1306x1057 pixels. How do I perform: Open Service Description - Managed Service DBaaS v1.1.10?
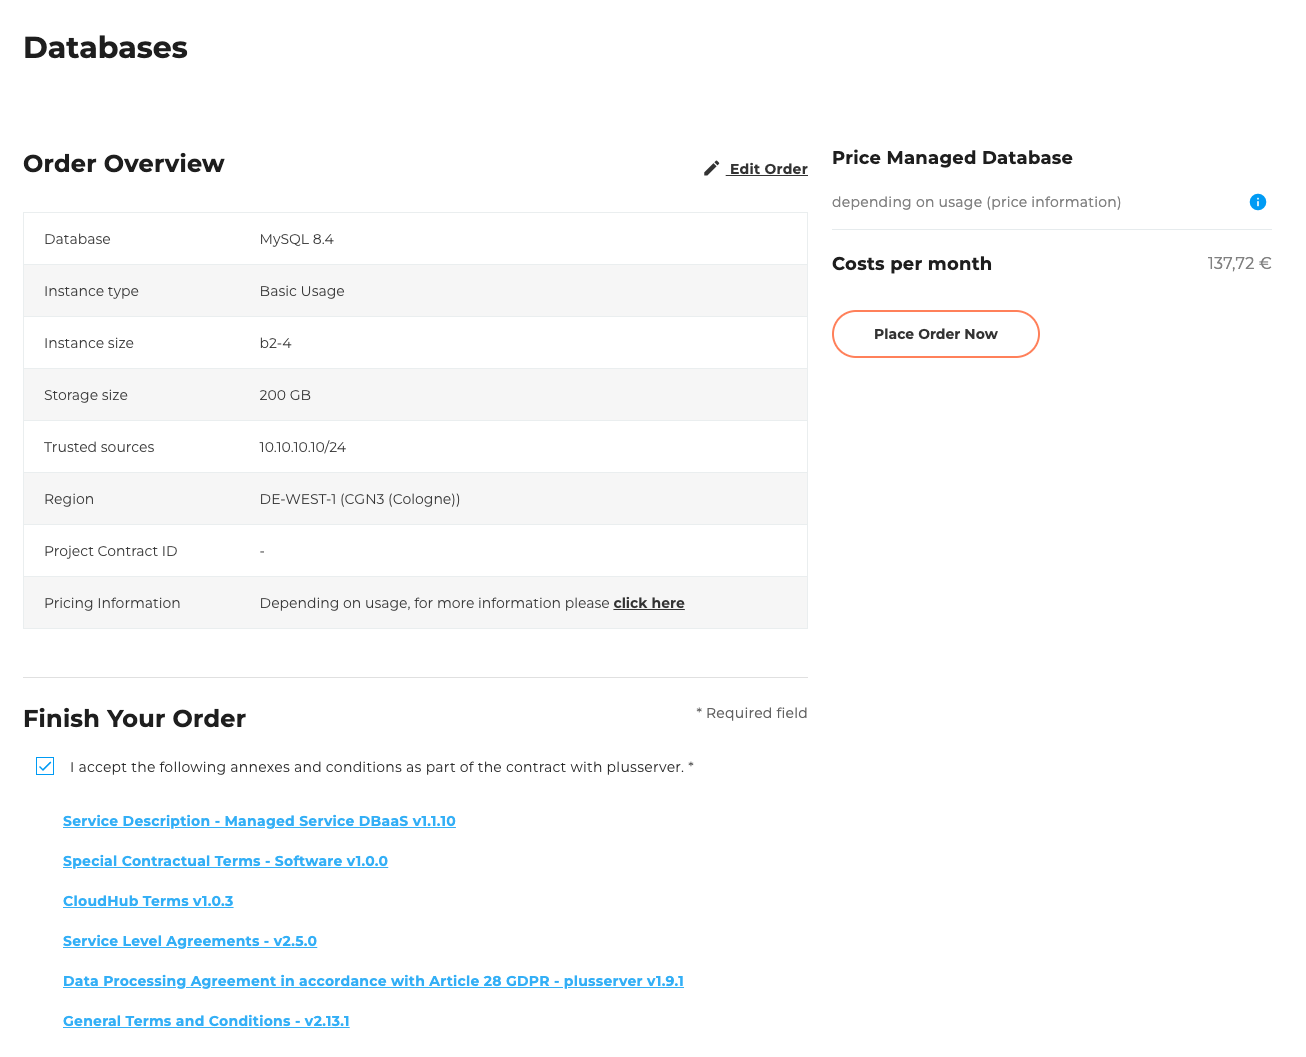point(259,820)
